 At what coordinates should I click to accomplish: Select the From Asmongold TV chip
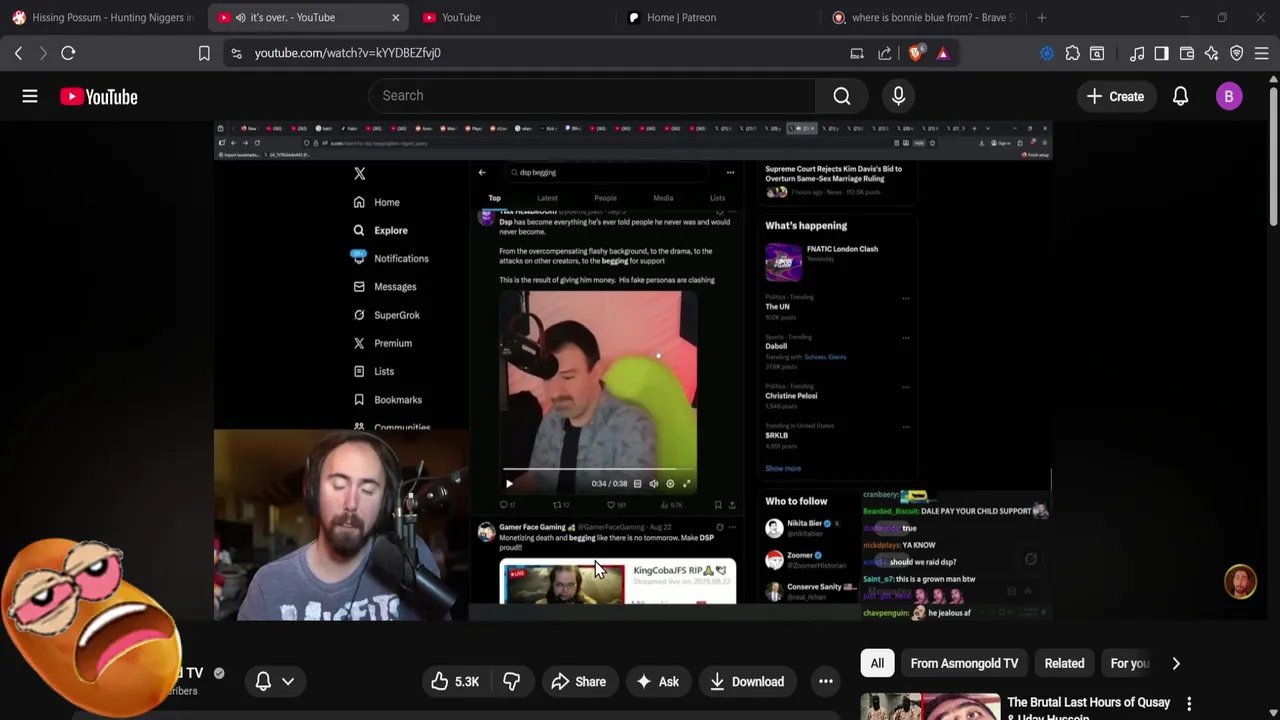[964, 663]
